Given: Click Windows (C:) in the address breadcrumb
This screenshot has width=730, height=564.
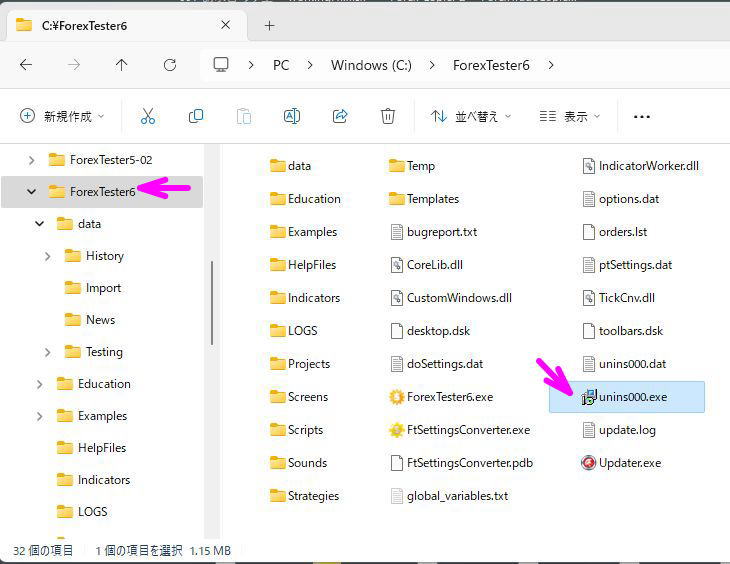Looking at the screenshot, I should click(x=371, y=65).
